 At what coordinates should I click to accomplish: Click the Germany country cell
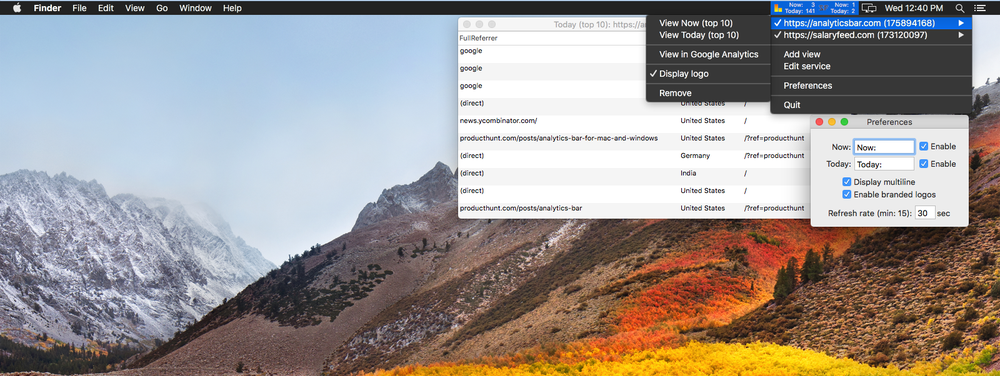(x=695, y=155)
